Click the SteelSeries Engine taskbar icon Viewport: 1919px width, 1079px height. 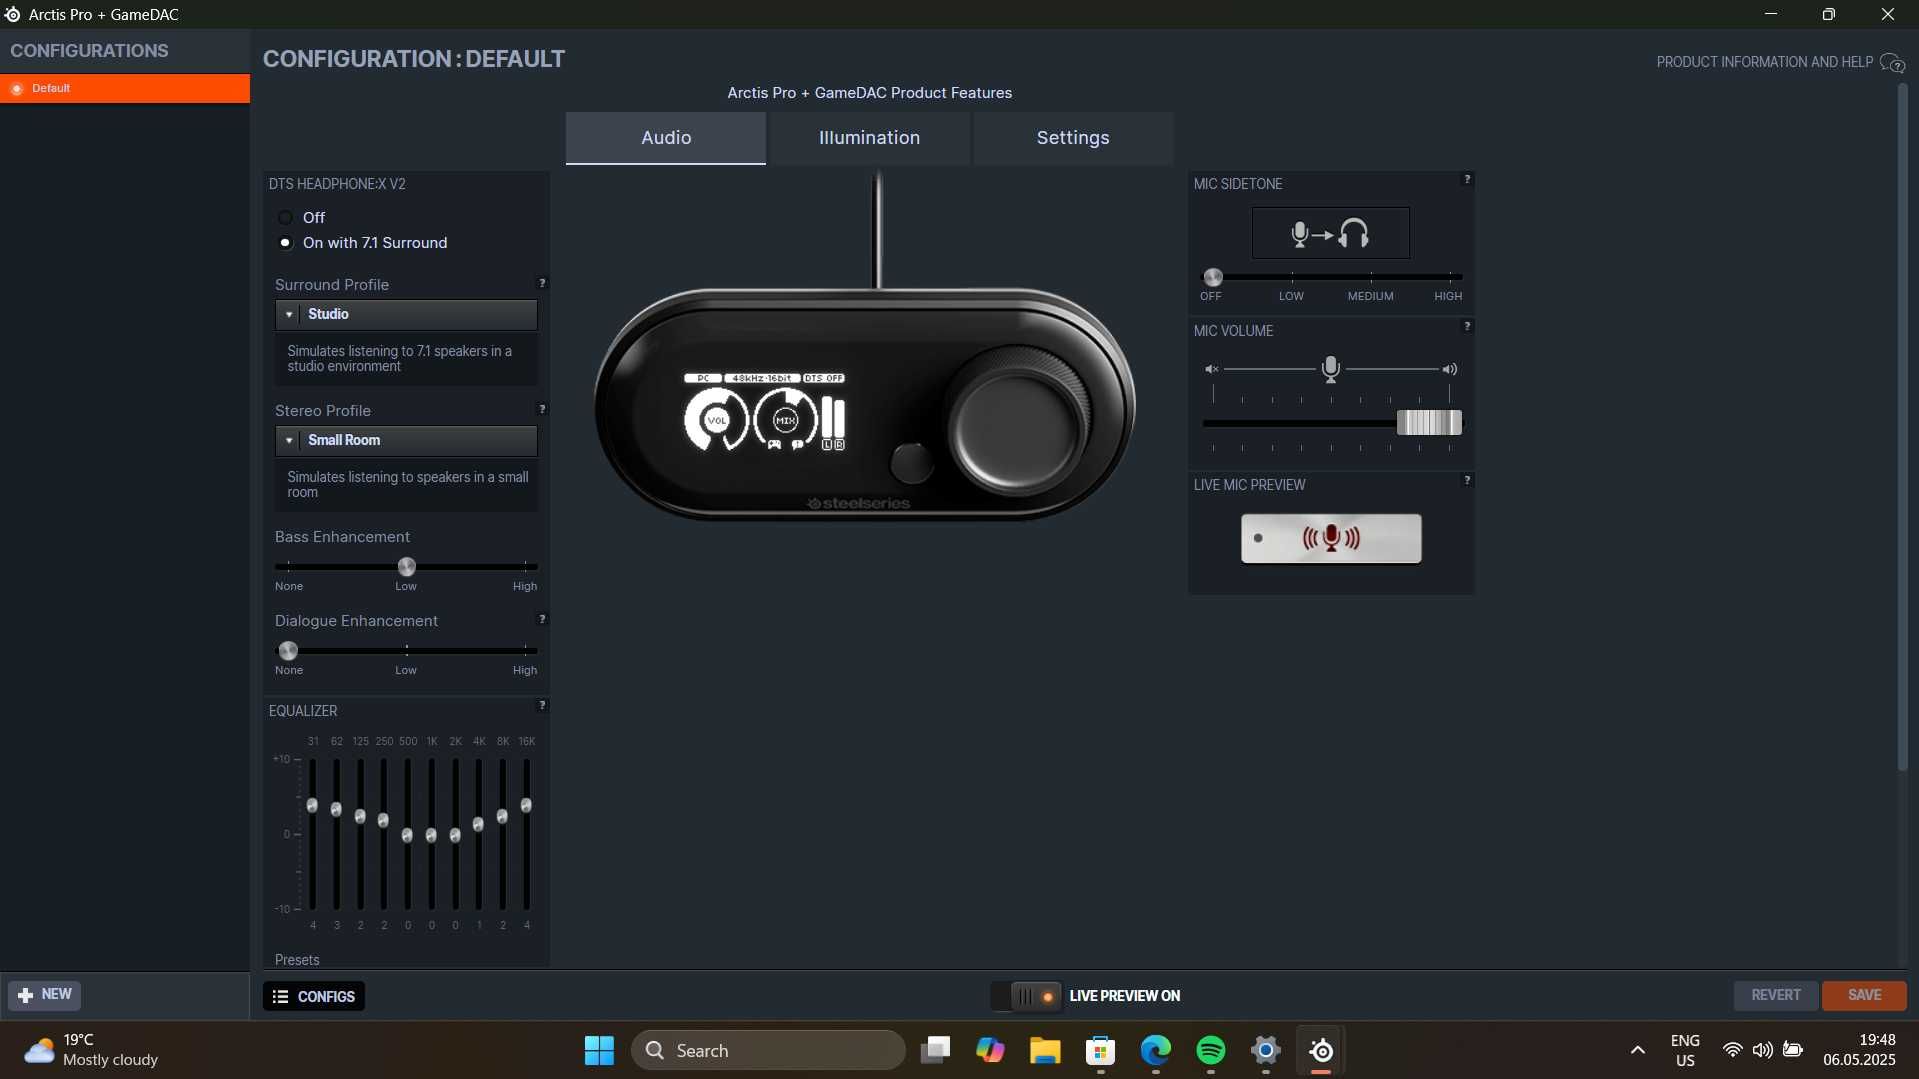click(1321, 1050)
